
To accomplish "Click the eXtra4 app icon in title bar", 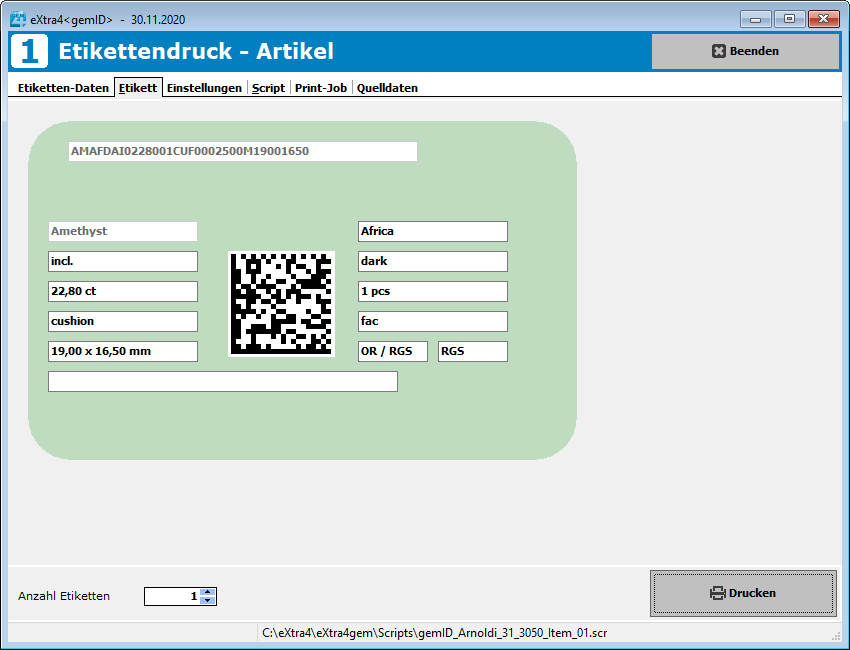I will coord(18,19).
